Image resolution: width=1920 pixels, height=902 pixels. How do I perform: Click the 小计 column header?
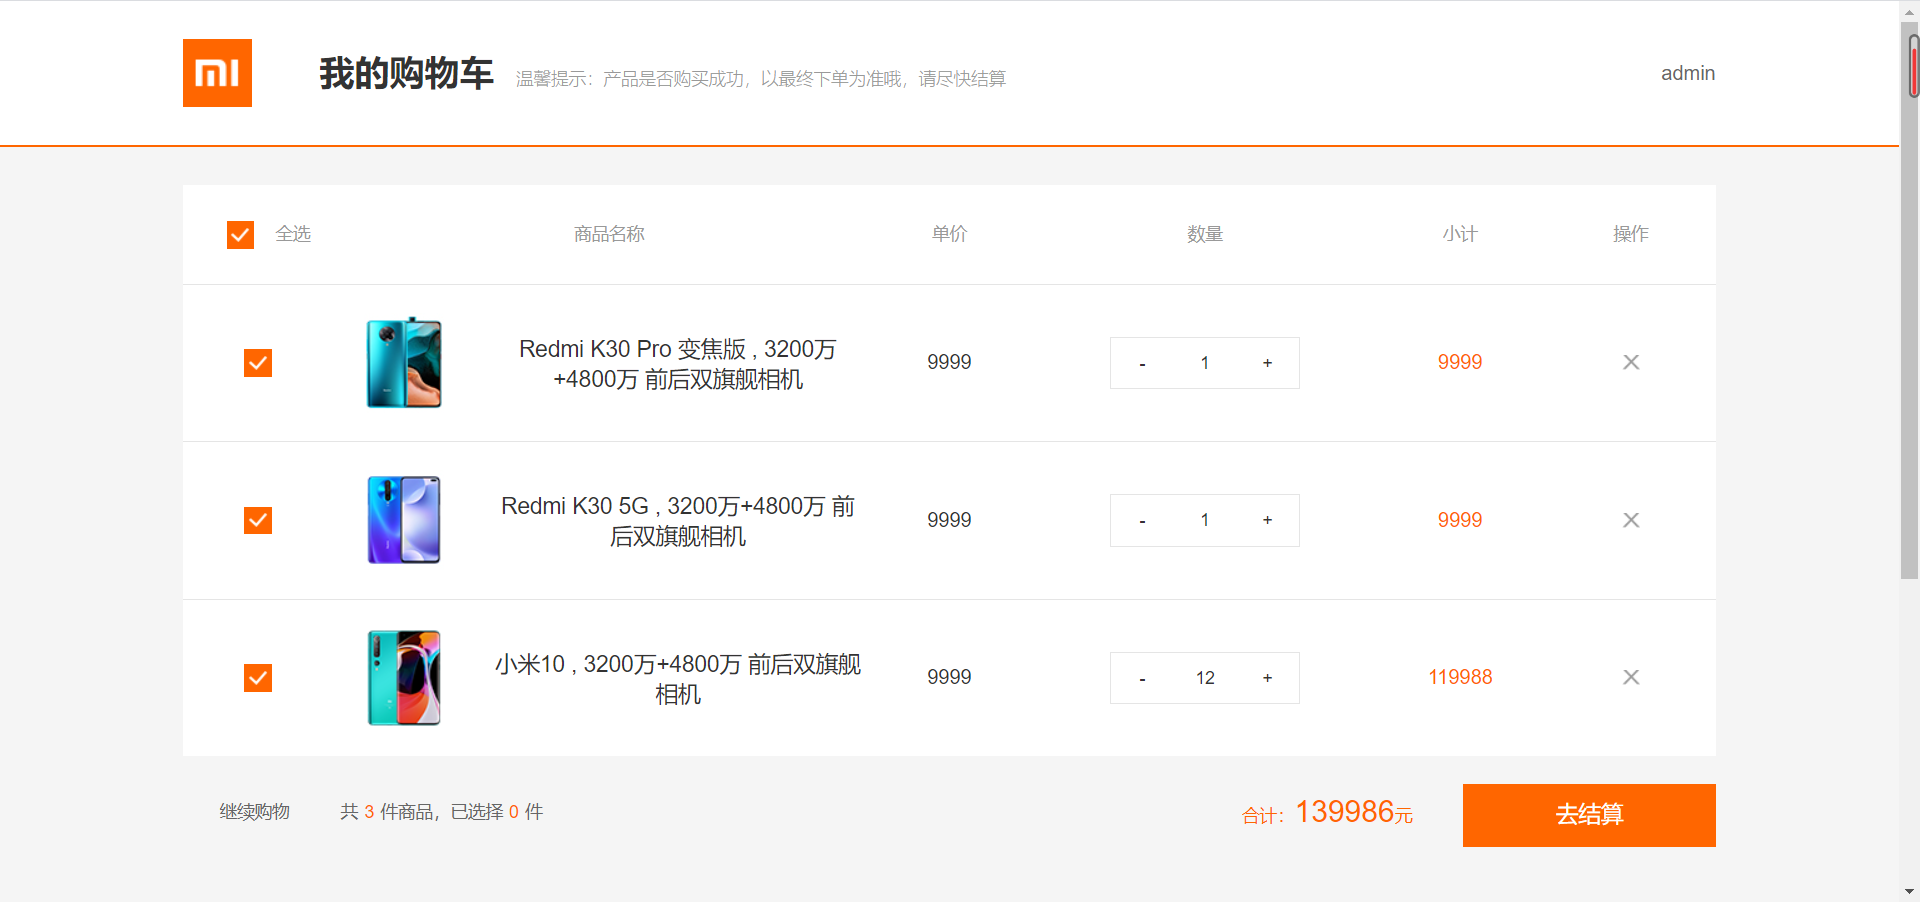pyautogui.click(x=1460, y=234)
